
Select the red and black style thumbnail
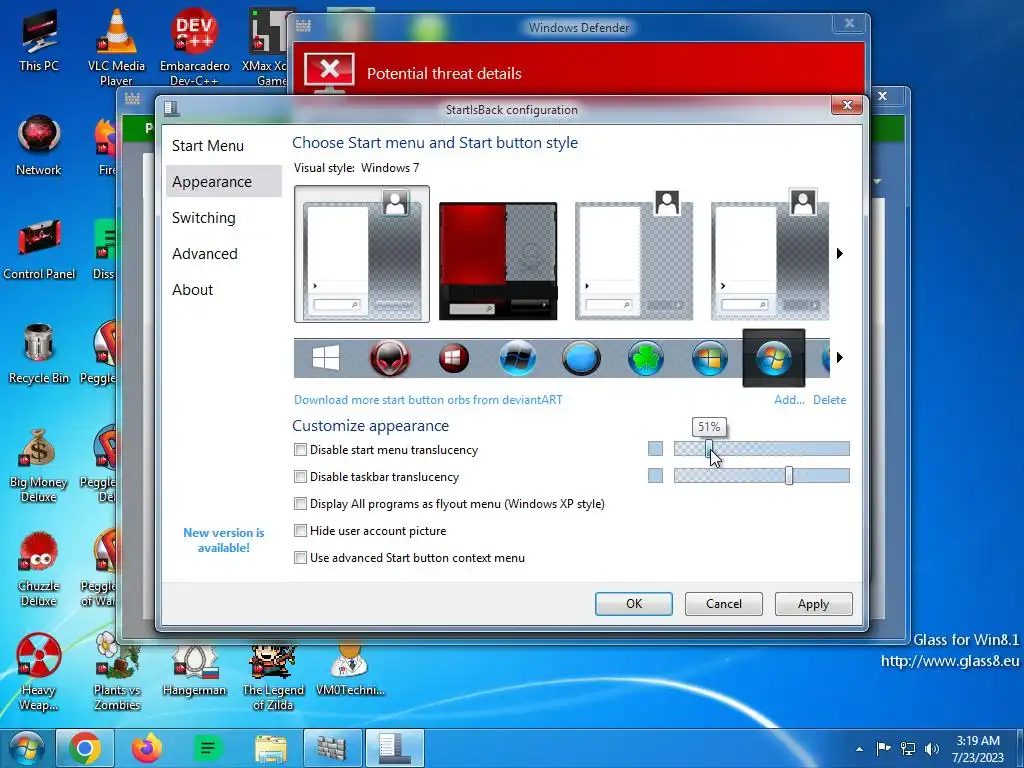click(498, 261)
